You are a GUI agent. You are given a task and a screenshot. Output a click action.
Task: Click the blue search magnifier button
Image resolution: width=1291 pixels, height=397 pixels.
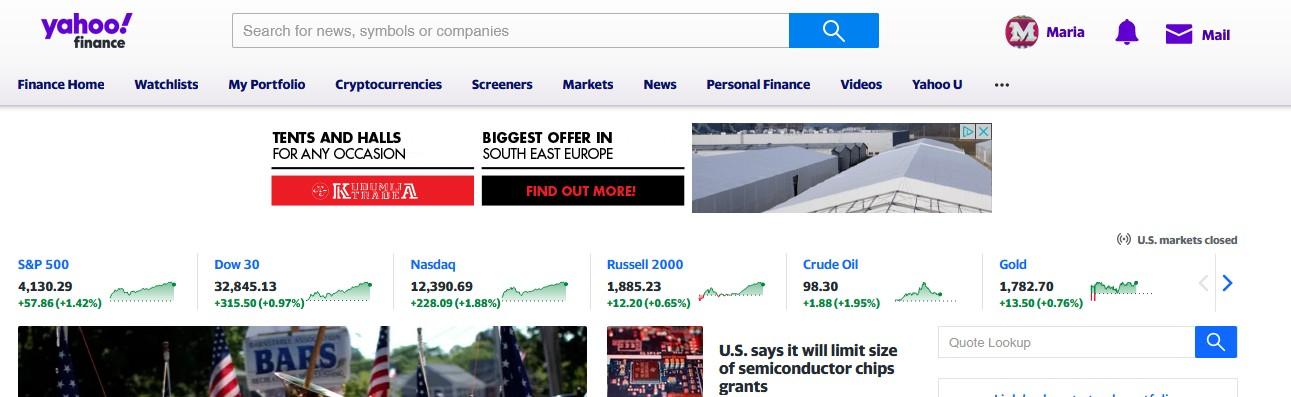coord(834,30)
